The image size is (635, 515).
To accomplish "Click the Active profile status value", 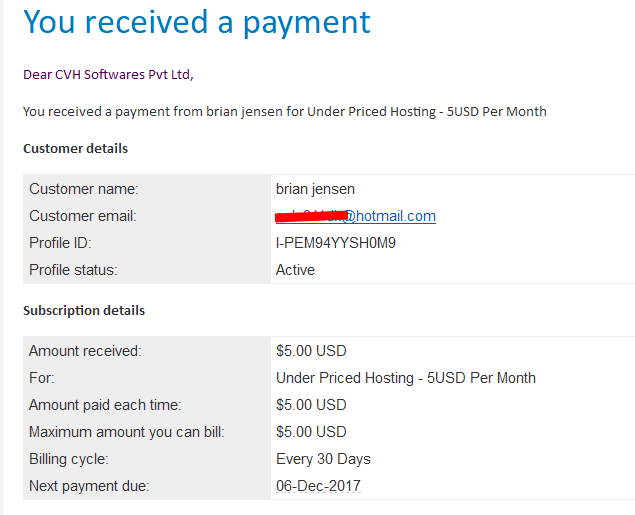I will pos(295,270).
